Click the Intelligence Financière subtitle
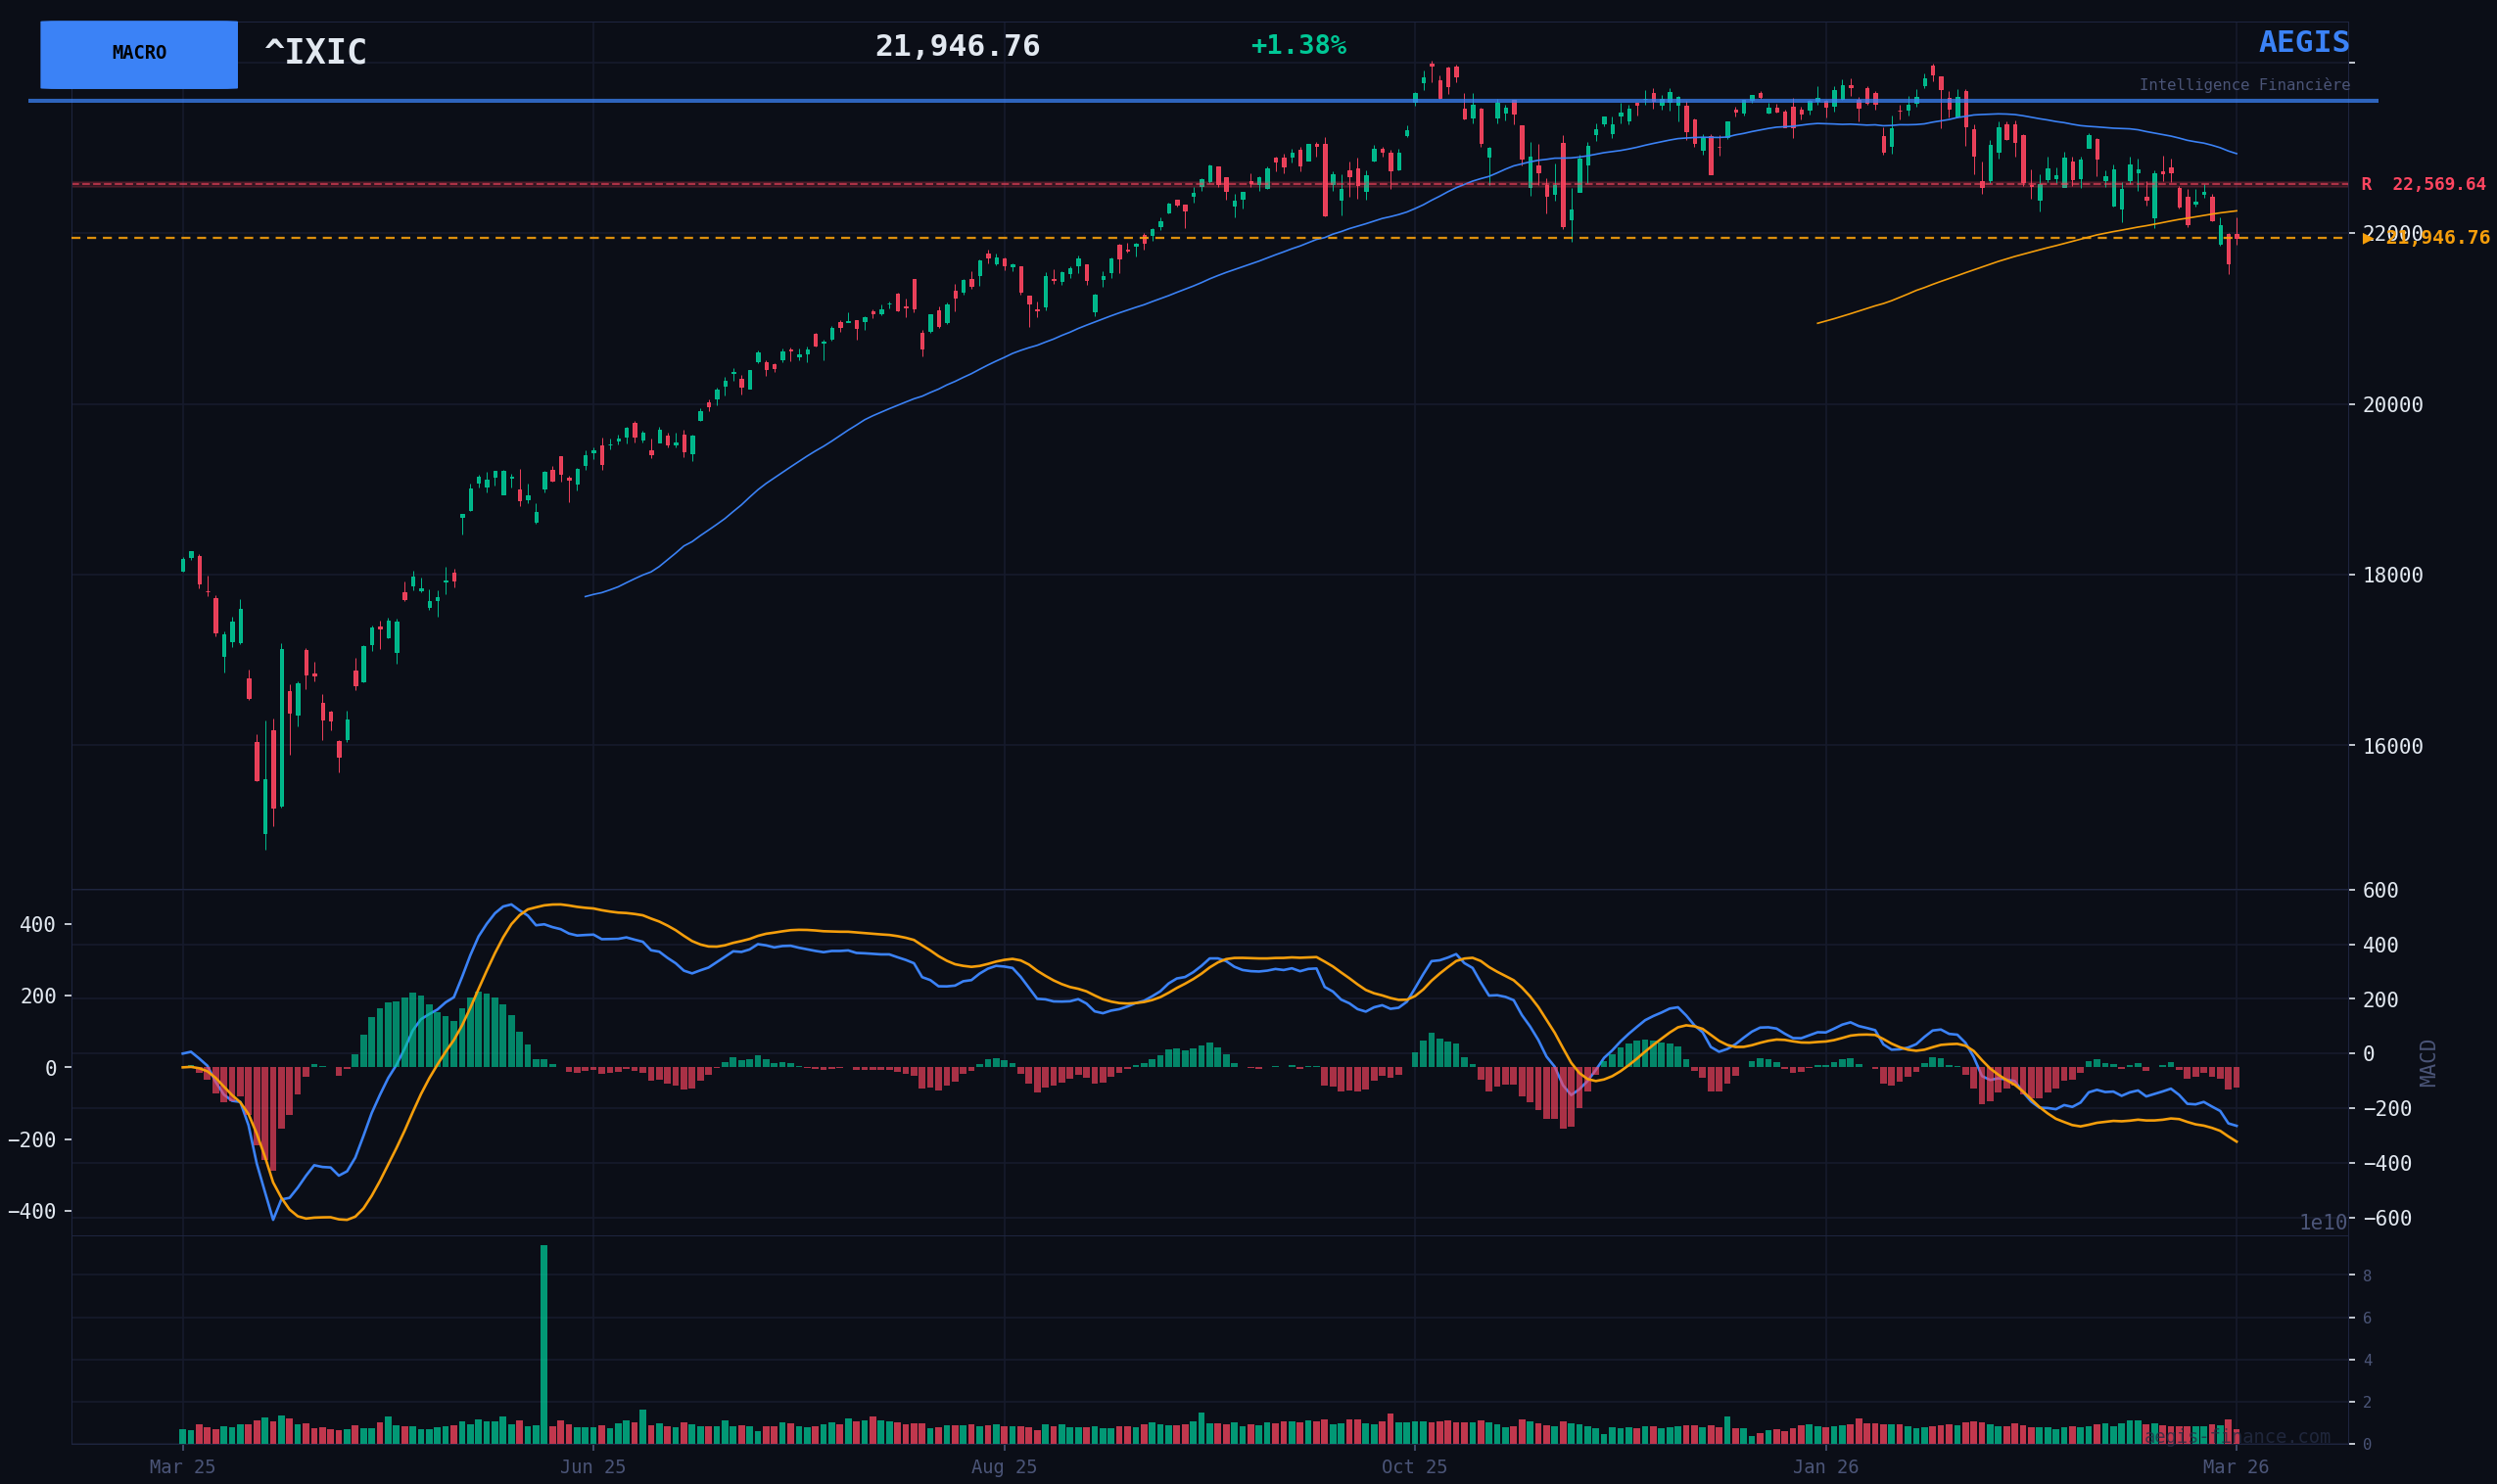Viewport: 2497px width, 1484px height. 2244,86
